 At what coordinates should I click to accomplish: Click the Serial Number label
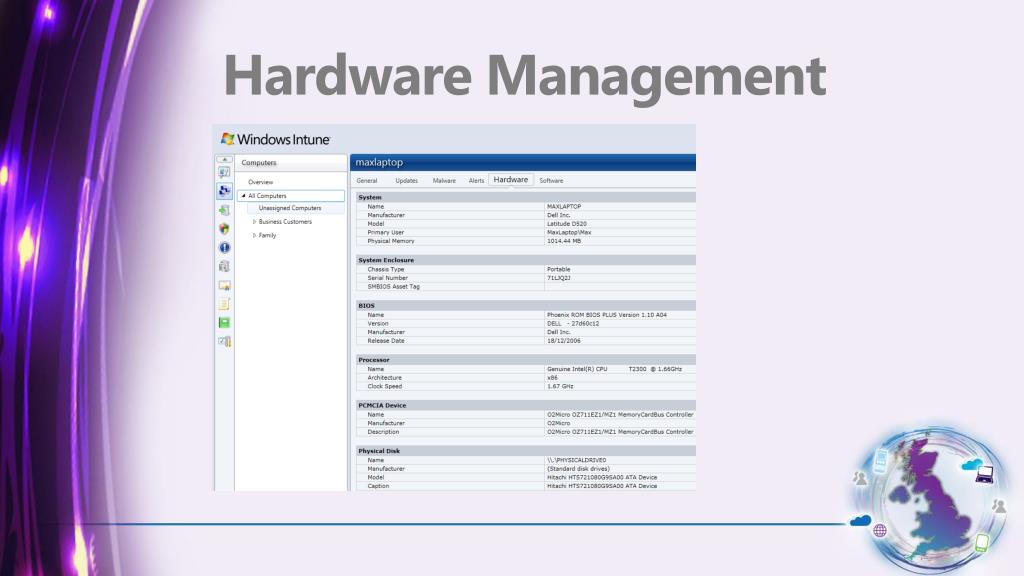(387, 278)
